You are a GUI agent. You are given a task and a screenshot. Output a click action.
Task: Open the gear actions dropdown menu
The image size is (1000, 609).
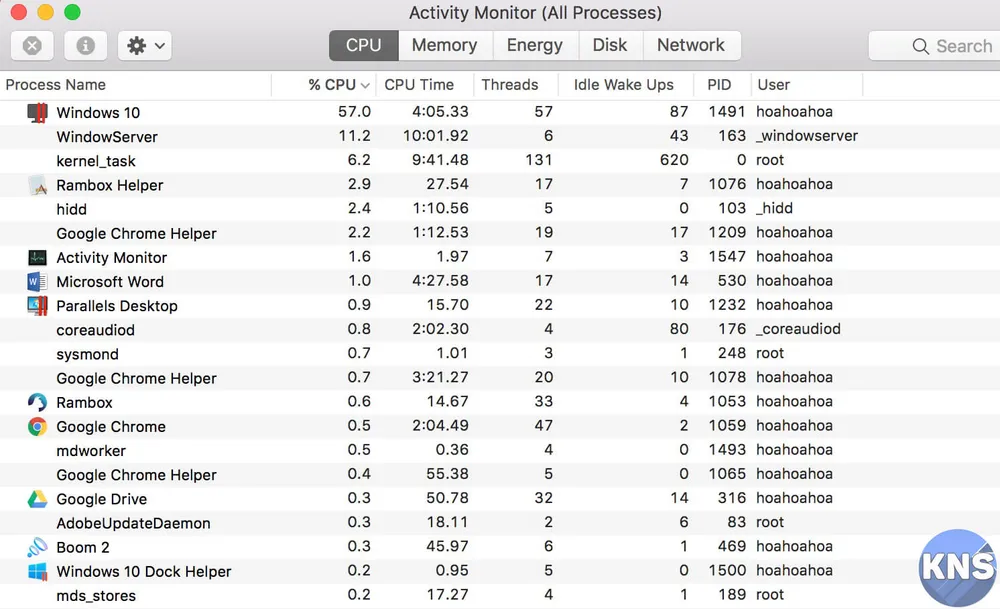tap(145, 46)
